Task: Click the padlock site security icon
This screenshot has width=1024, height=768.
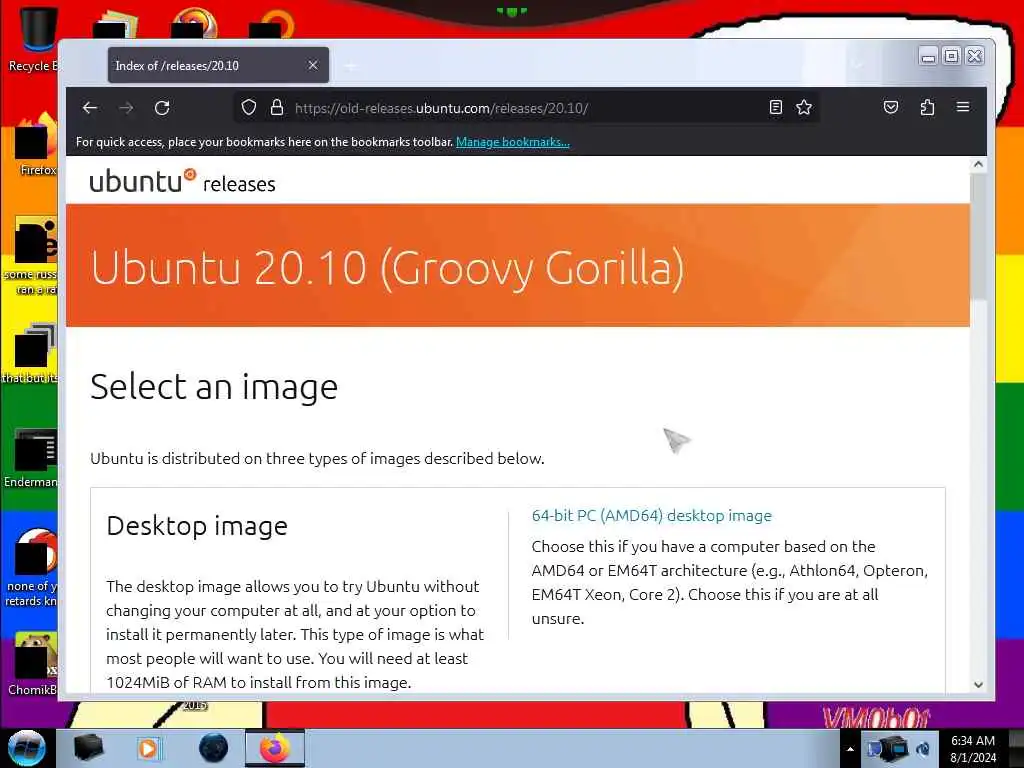Action: pos(276,107)
